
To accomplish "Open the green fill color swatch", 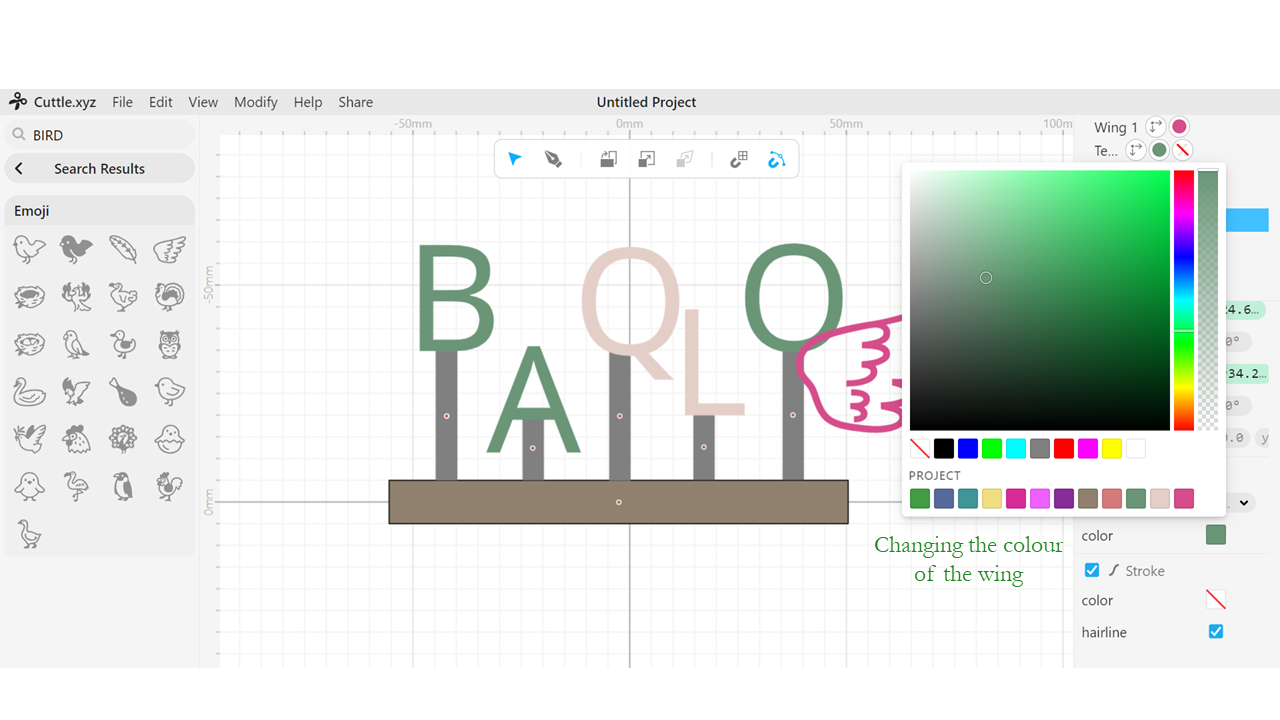I will pos(1216,535).
